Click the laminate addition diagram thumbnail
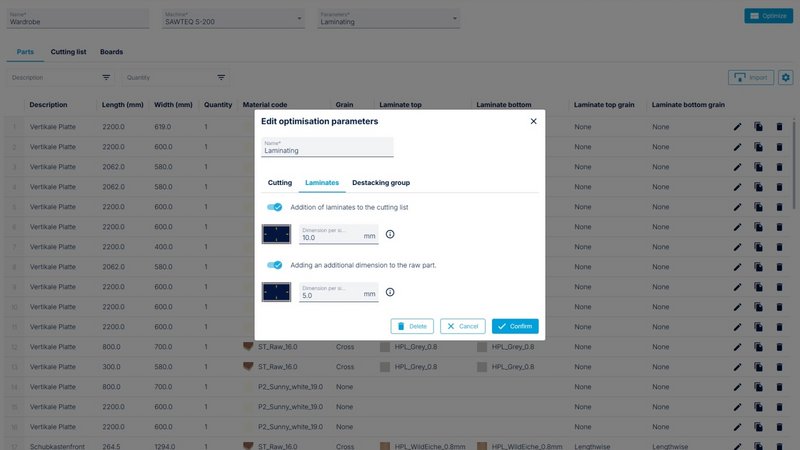 [x=275, y=234]
